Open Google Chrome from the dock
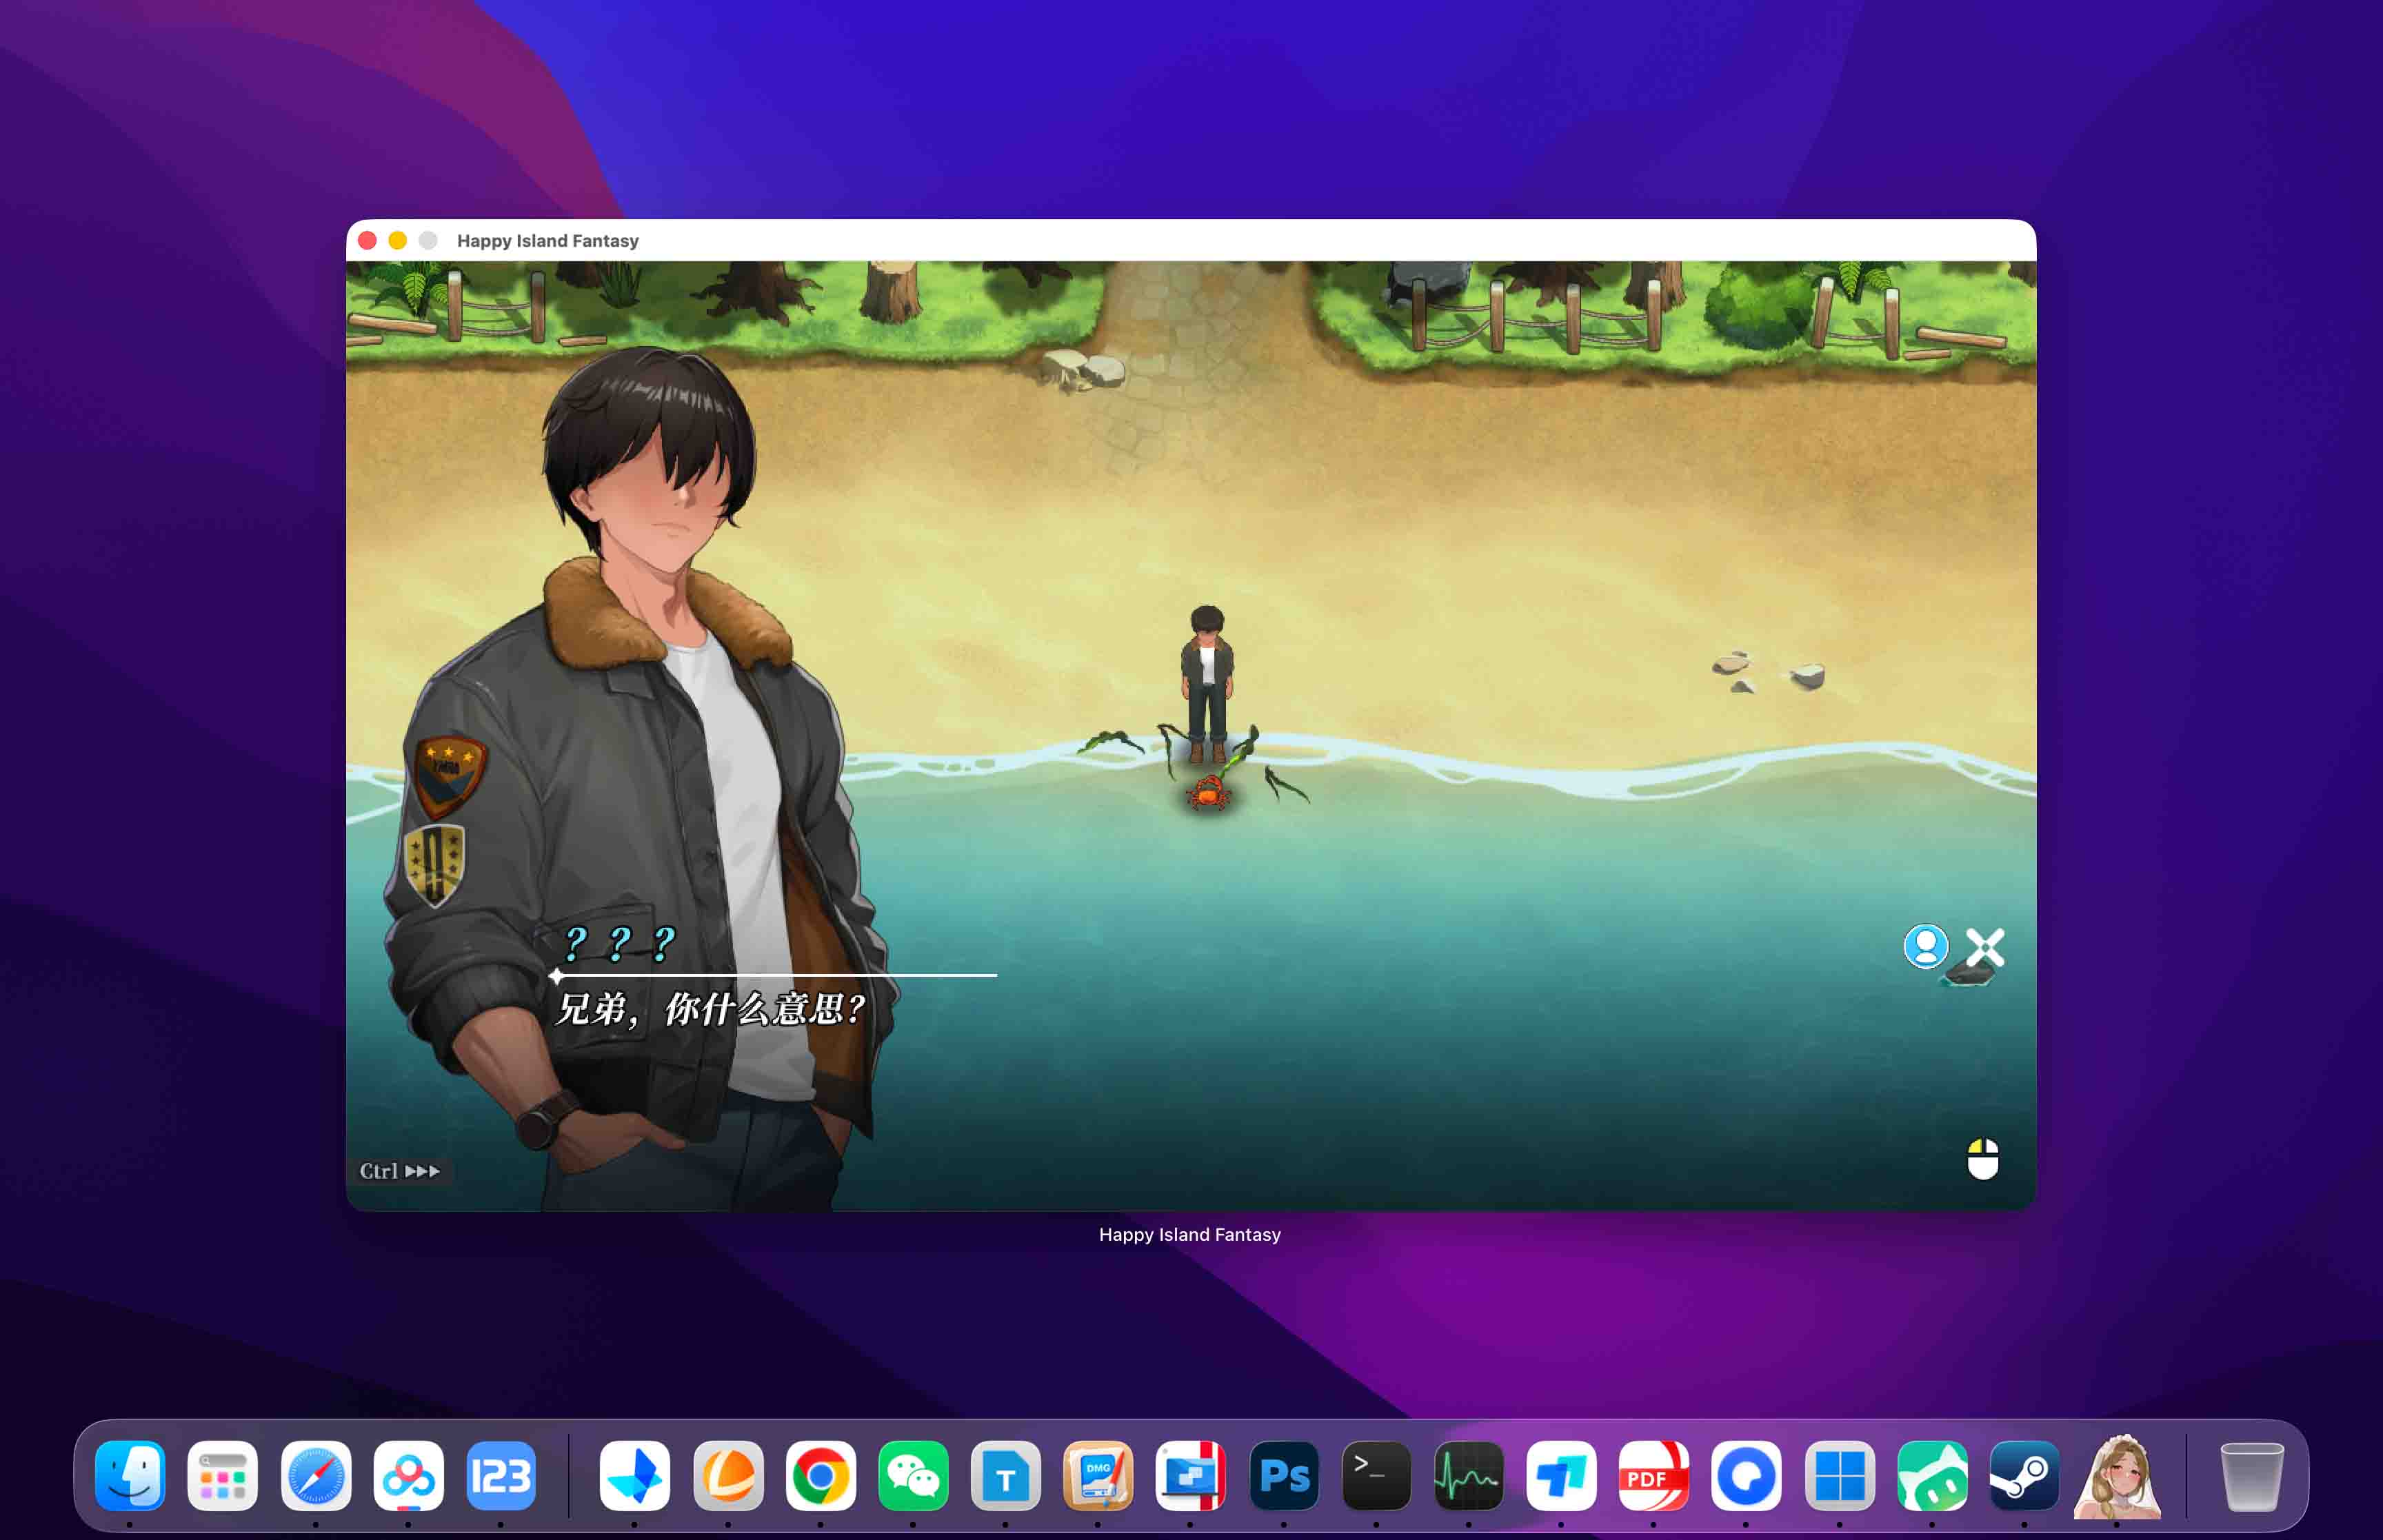The width and height of the screenshot is (2383, 1540). tap(820, 1475)
